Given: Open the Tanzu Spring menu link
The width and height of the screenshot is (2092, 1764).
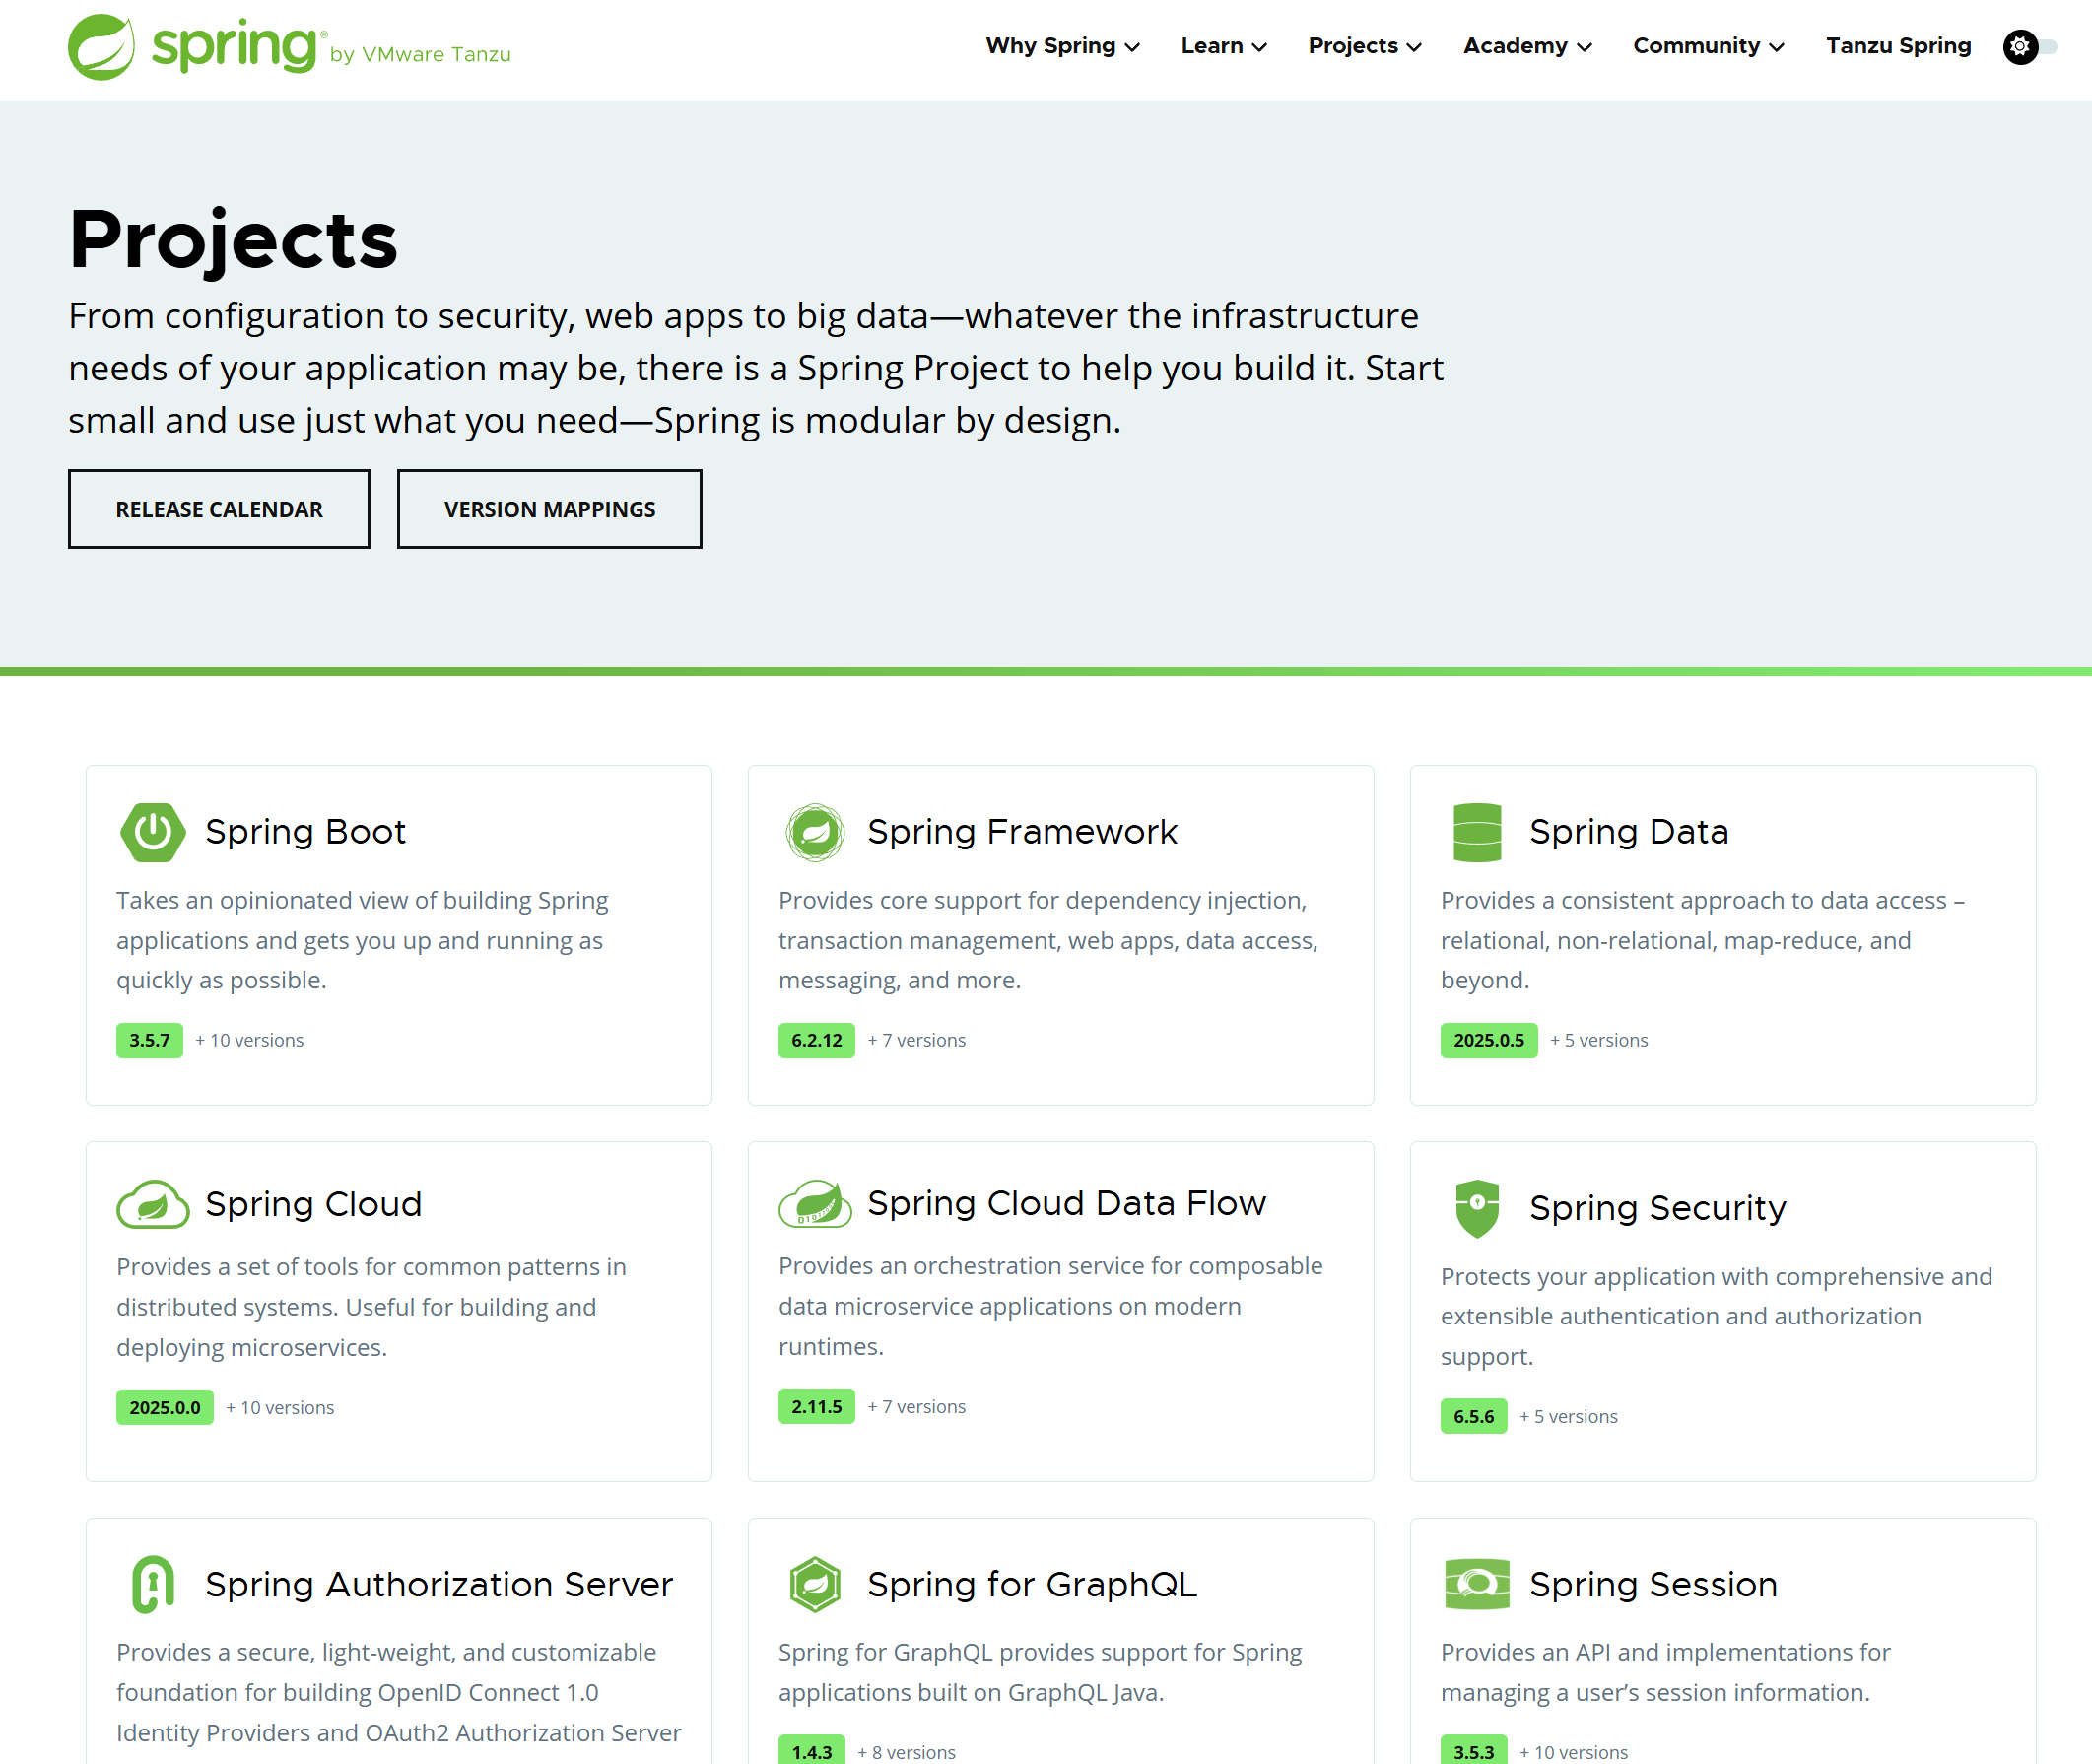Looking at the screenshot, I should point(1898,46).
